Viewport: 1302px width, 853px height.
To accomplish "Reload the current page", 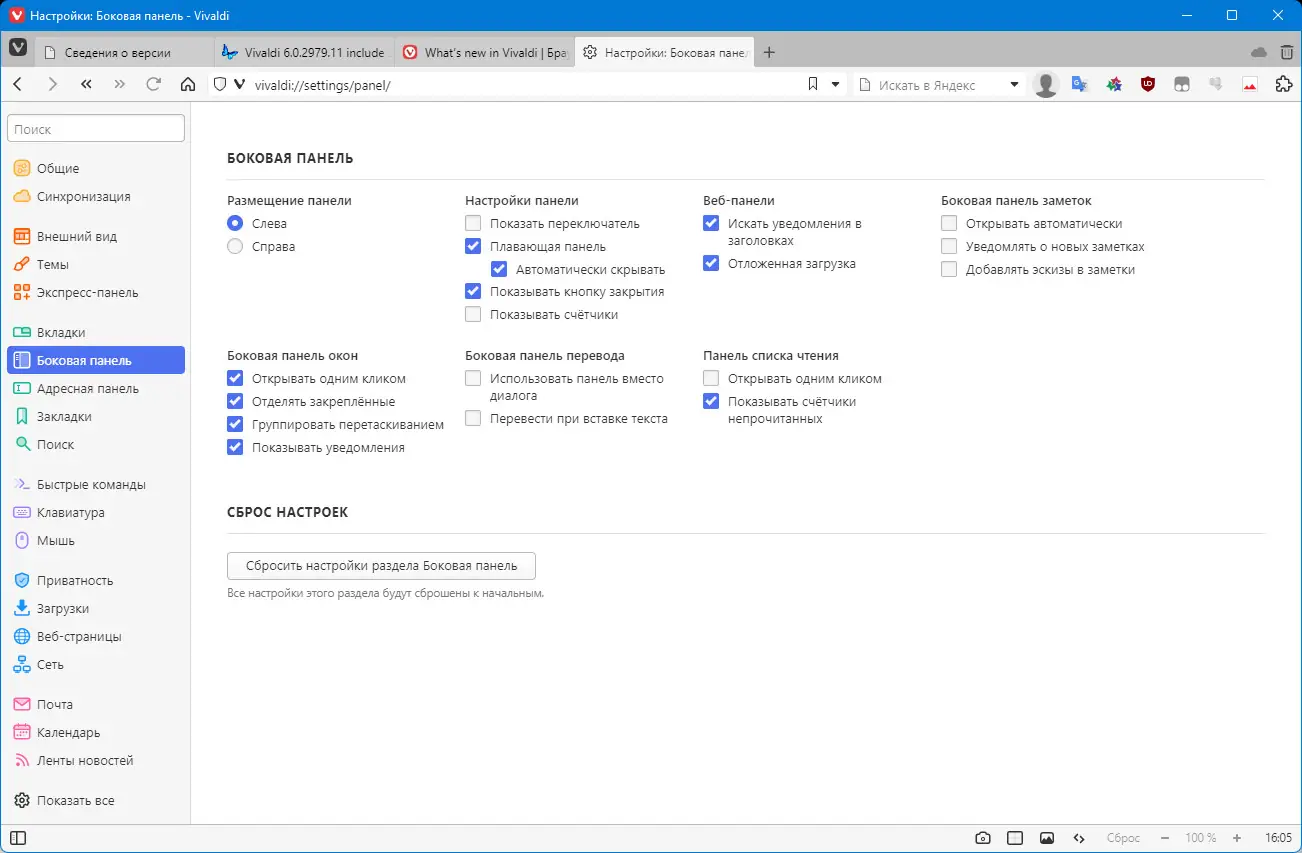I will click(x=153, y=85).
